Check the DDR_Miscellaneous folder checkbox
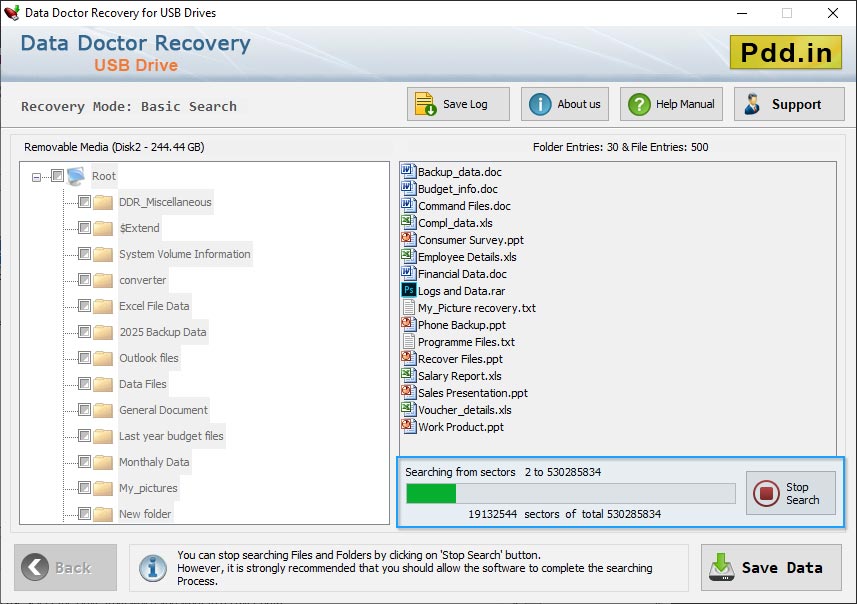This screenshot has width=857, height=604. point(84,202)
